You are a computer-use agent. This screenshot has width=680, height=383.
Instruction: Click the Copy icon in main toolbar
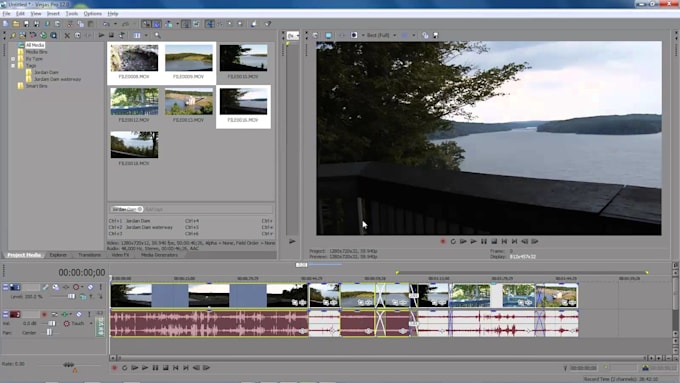pyautogui.click(x=81, y=24)
